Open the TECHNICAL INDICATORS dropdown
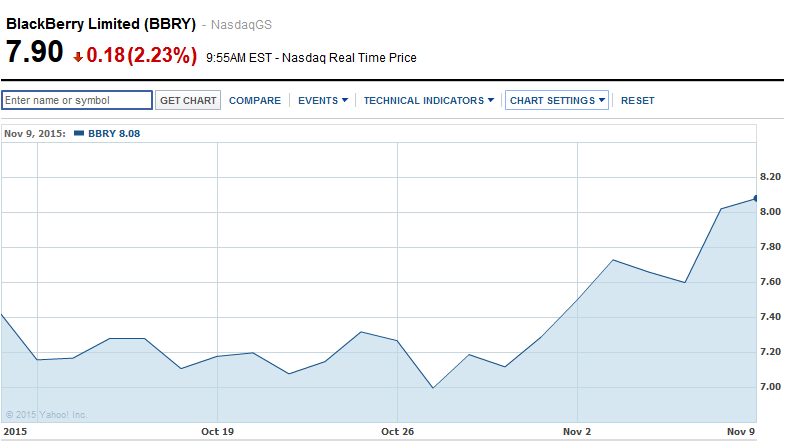Image resolution: width=785 pixels, height=442 pixels. 429,101
